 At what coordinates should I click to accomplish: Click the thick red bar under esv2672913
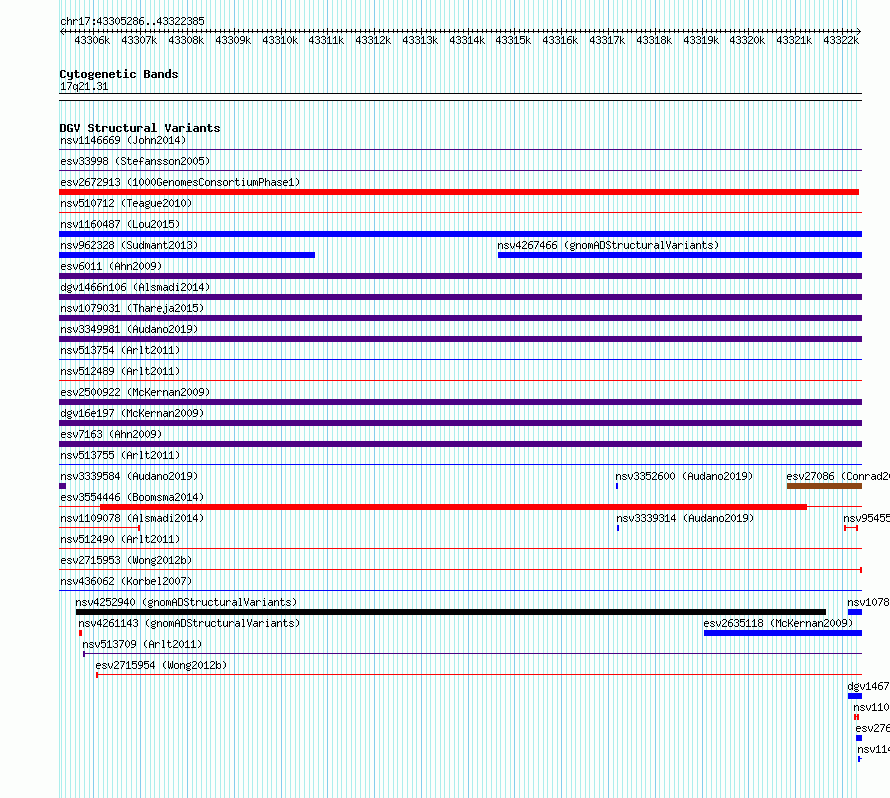(x=459, y=192)
